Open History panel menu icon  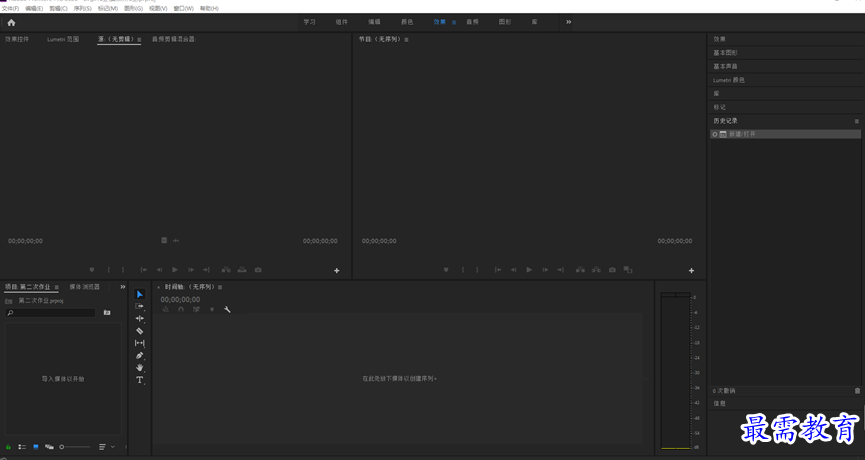pos(857,121)
